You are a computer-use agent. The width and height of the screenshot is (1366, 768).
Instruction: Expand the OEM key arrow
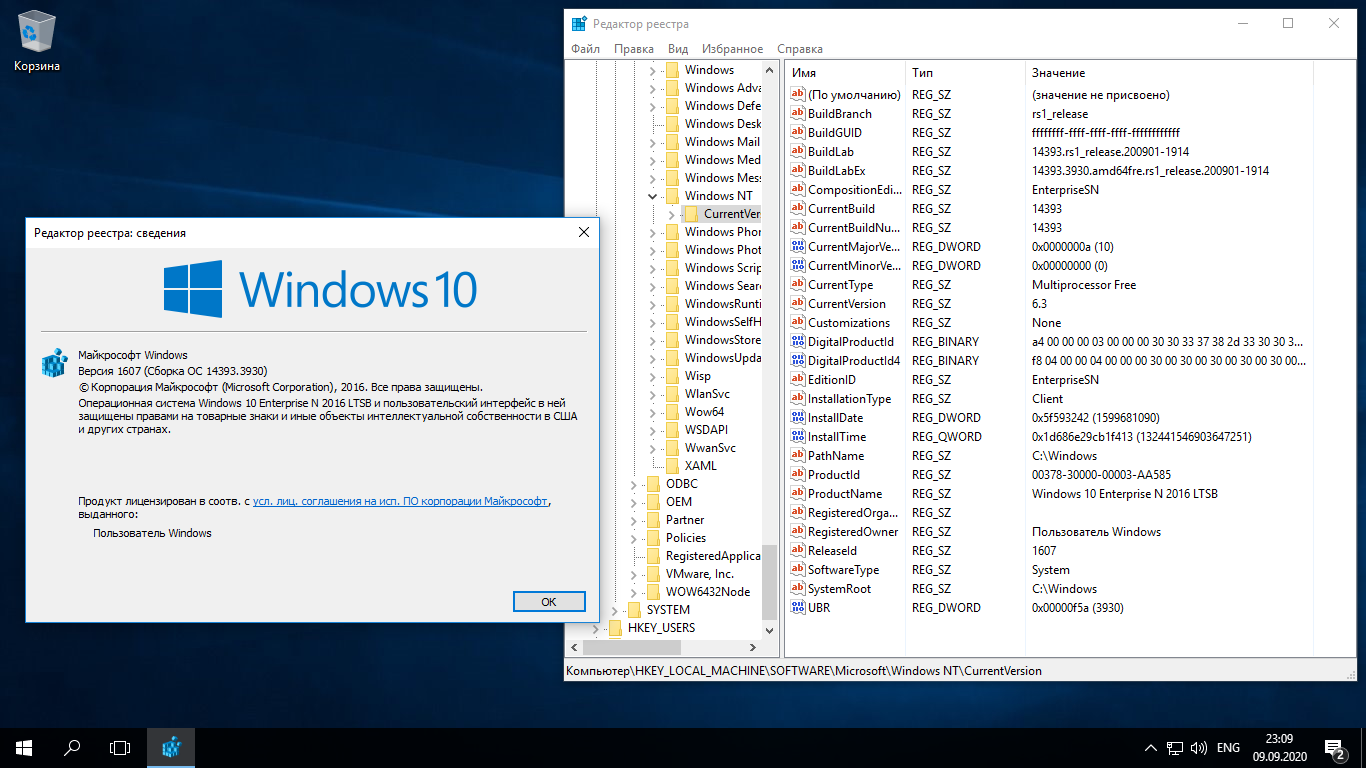coord(633,501)
